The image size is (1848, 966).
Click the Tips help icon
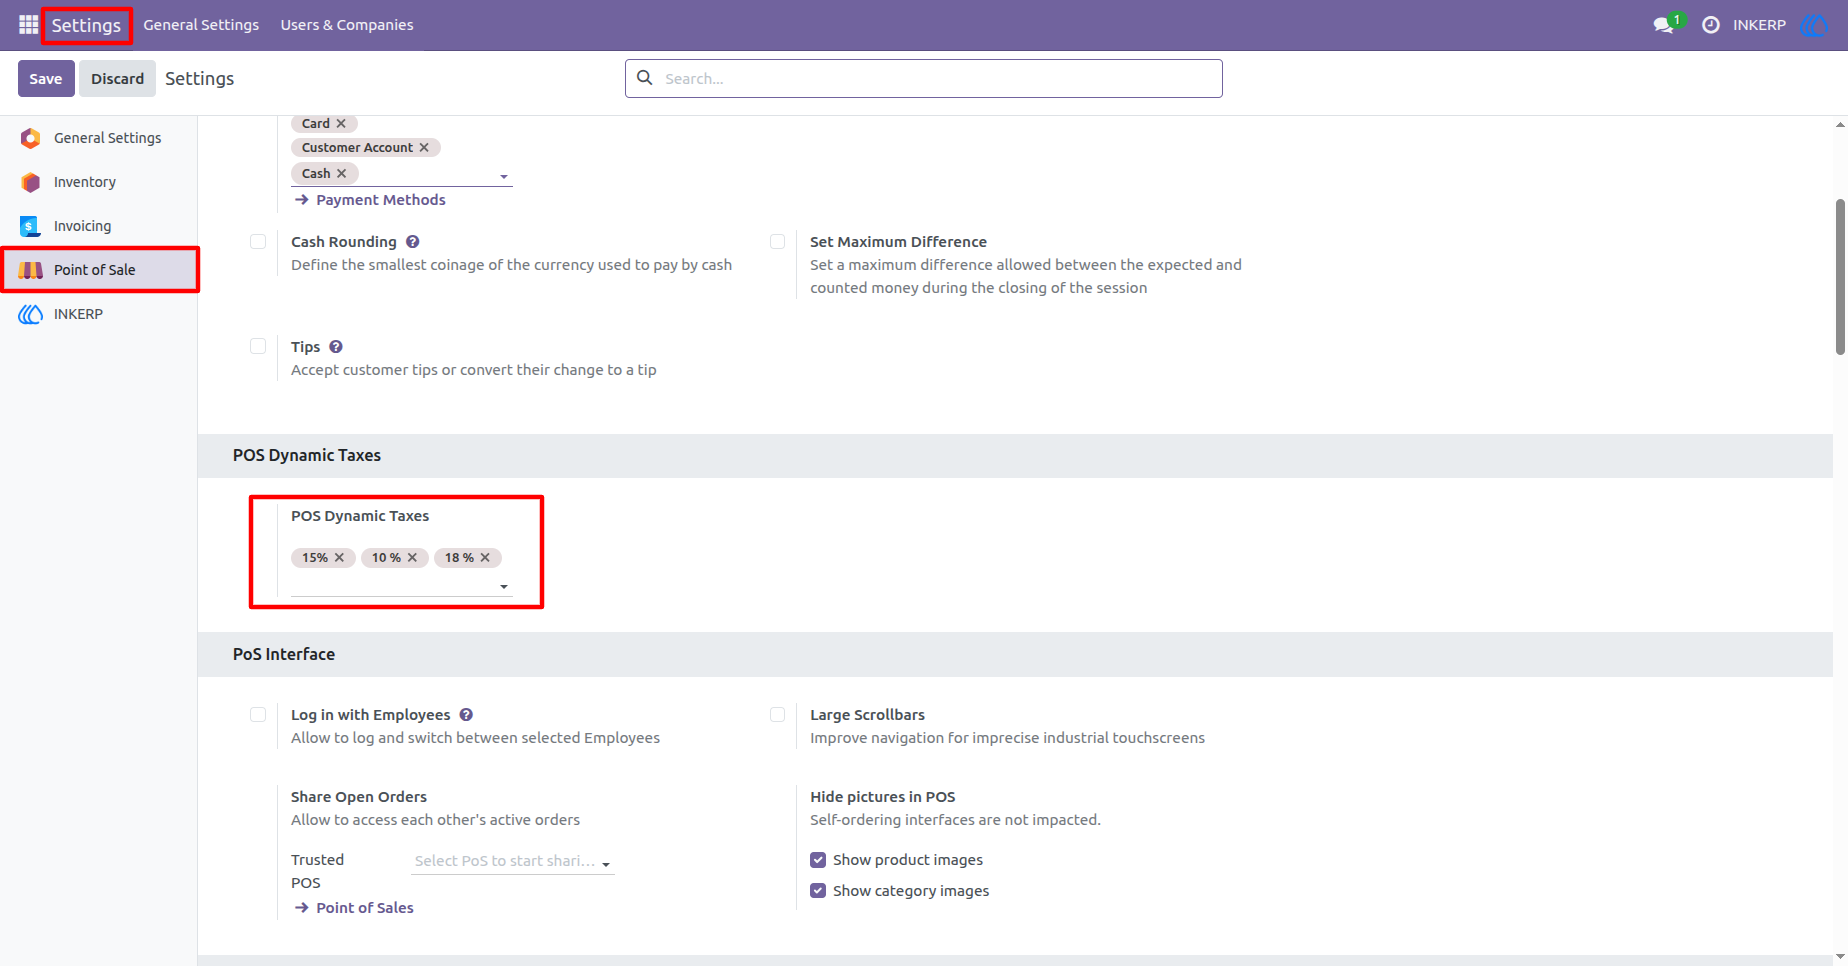[x=336, y=347]
